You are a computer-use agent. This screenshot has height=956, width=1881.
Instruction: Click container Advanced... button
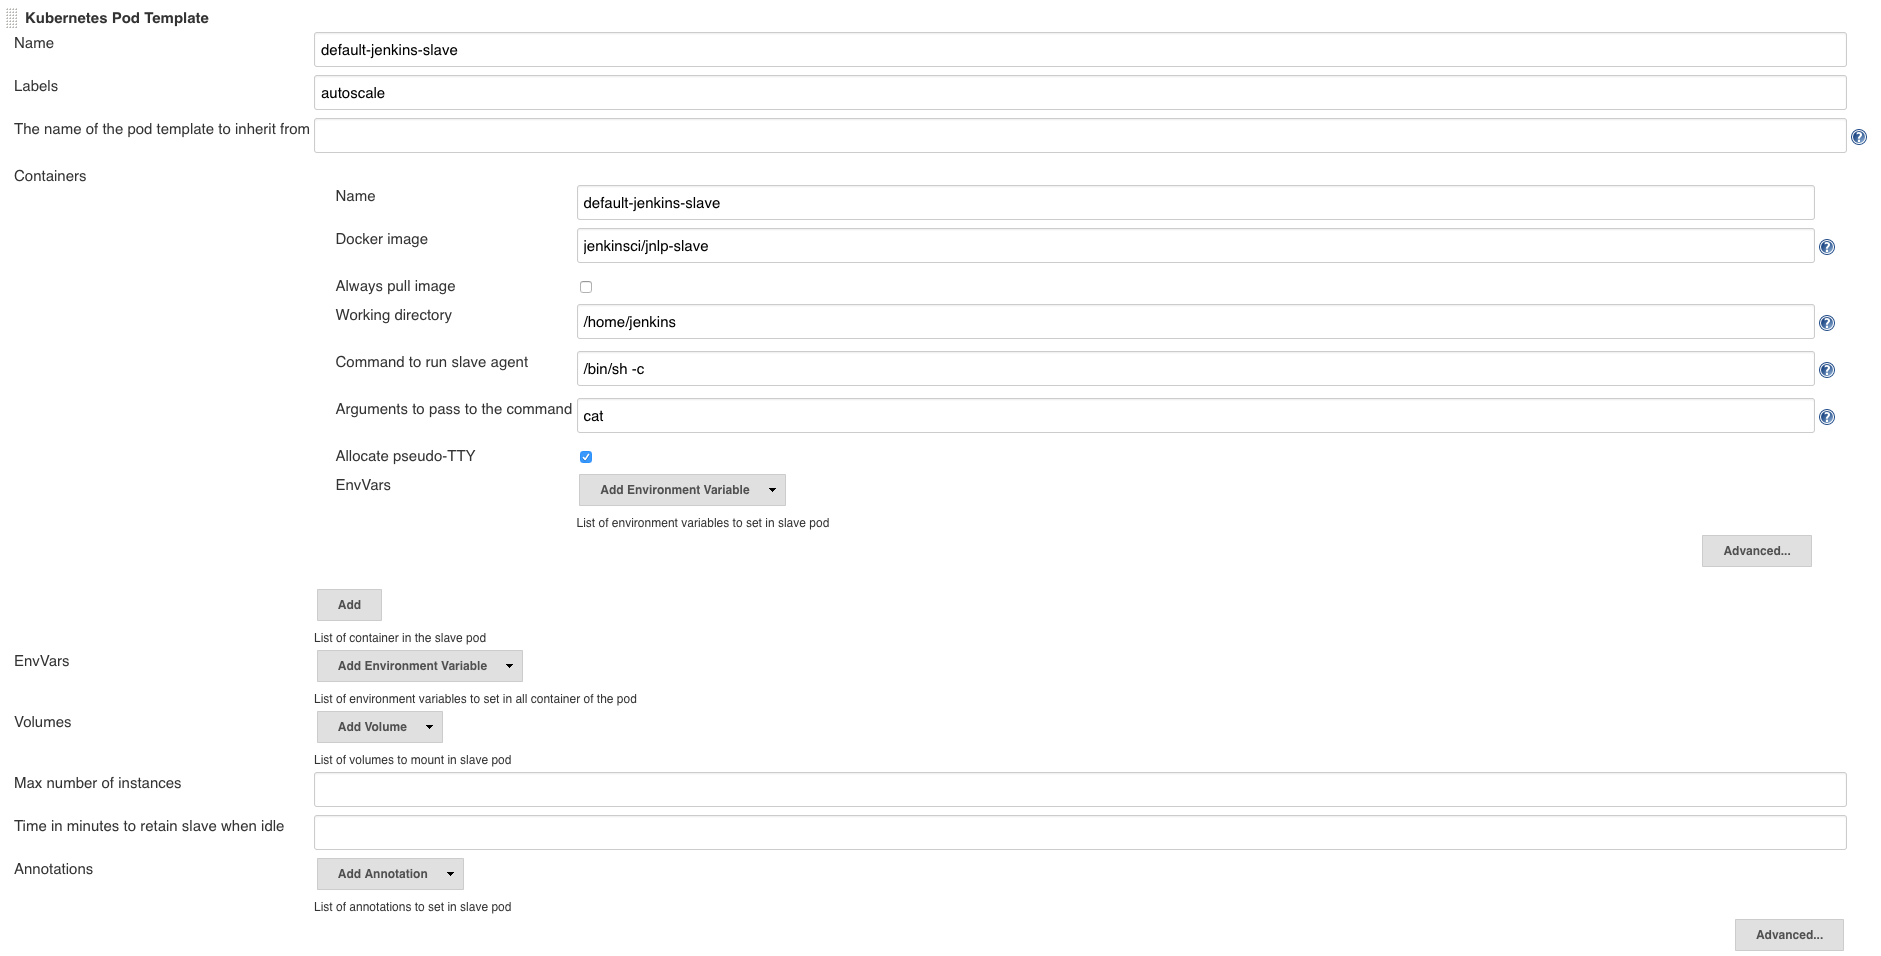click(x=1757, y=551)
